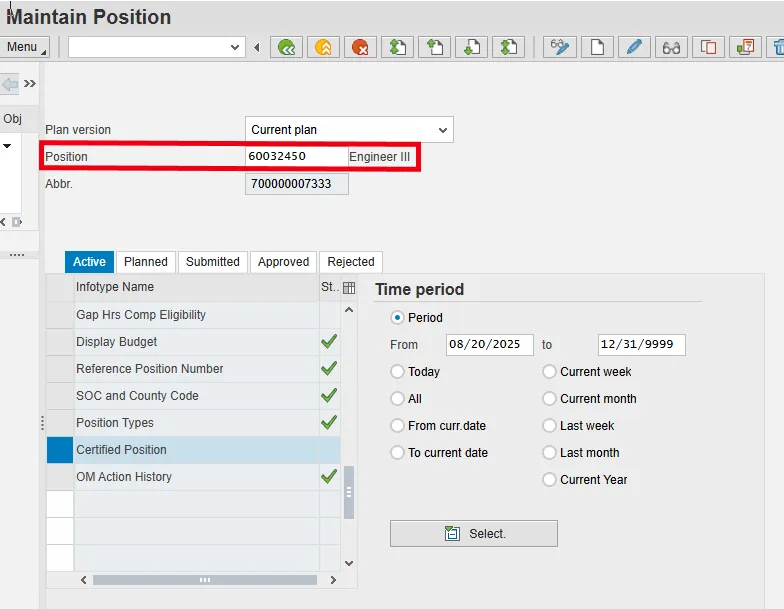Switch to the Submitted tab

click(x=213, y=262)
